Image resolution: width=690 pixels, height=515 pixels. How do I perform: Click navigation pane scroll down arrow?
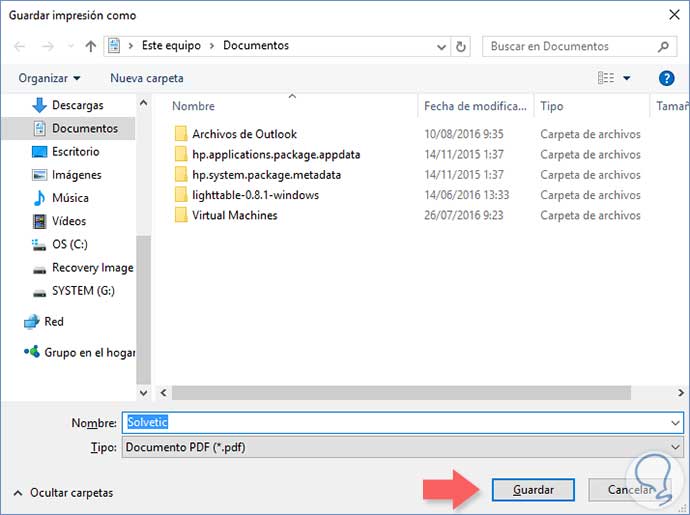tap(143, 393)
